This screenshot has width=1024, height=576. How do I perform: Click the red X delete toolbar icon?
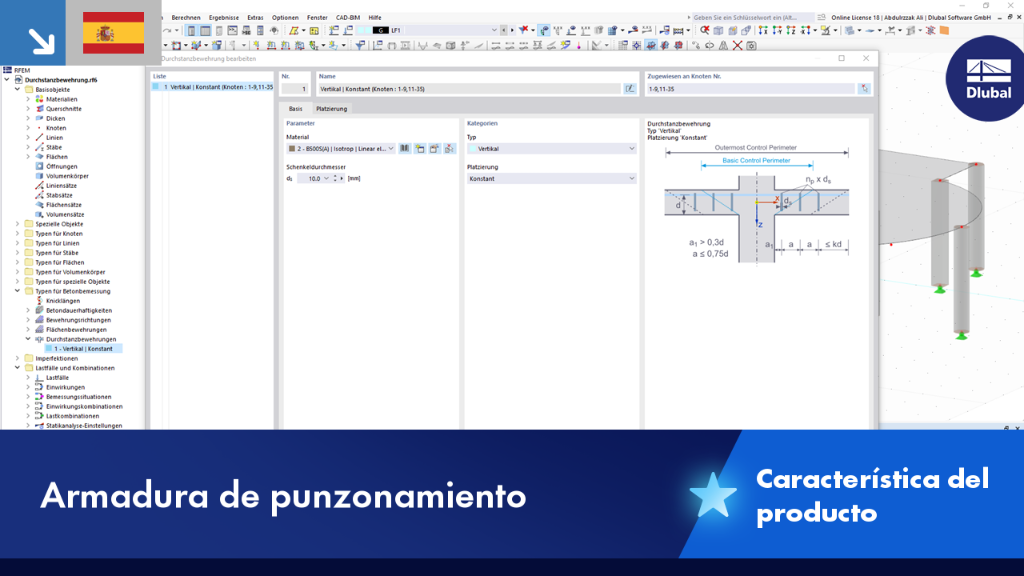click(737, 46)
